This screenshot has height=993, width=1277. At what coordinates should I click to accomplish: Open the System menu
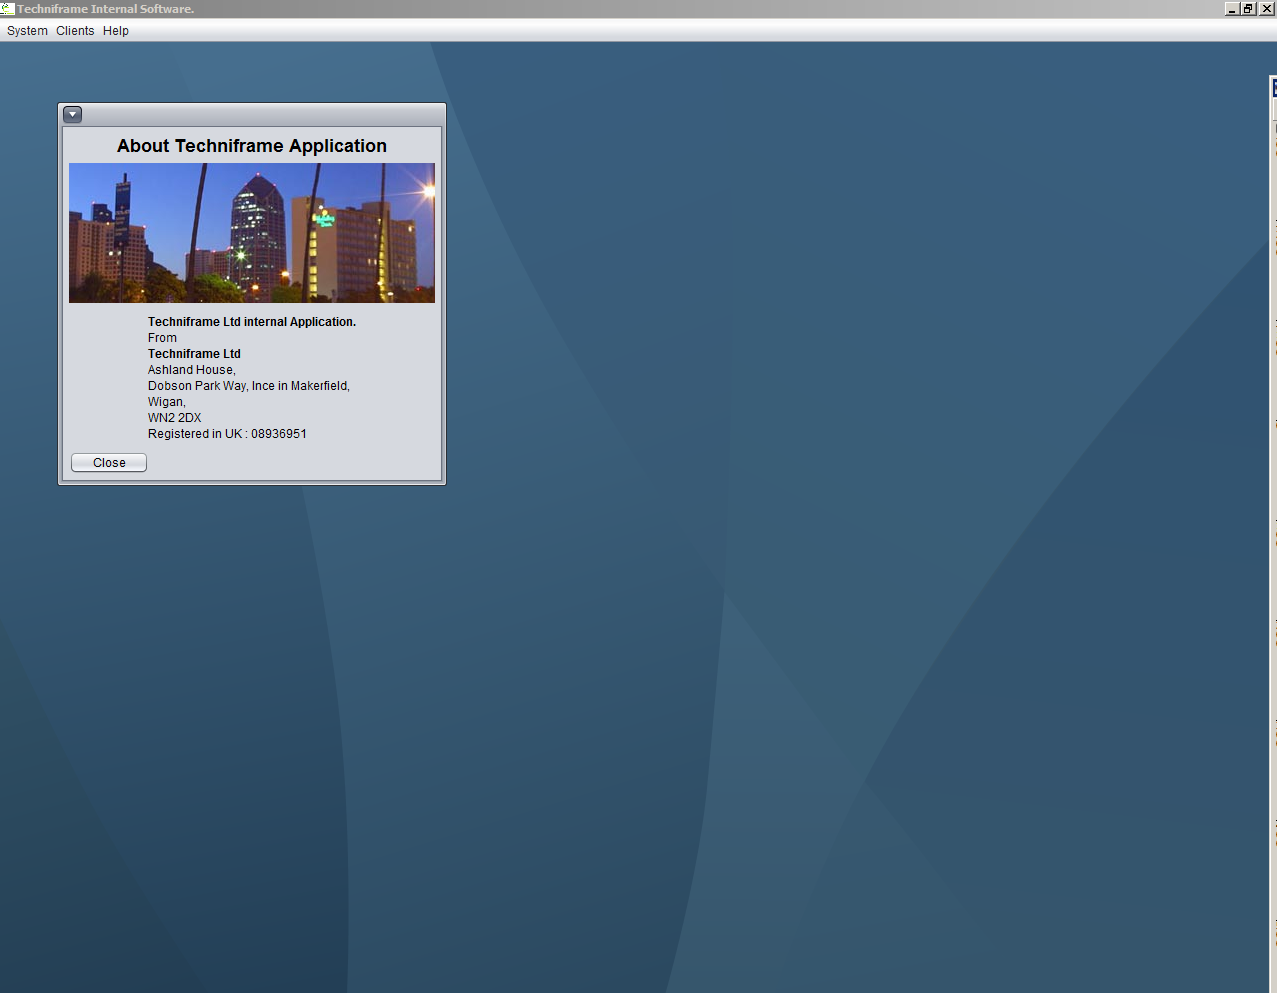(27, 30)
